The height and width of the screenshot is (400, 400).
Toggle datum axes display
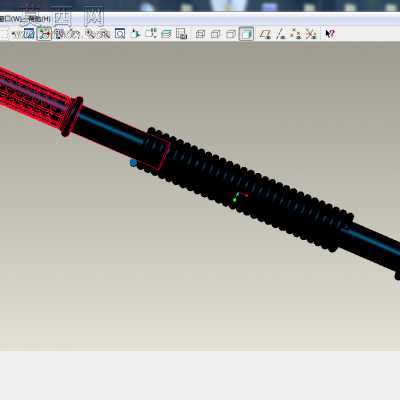(x=281, y=34)
